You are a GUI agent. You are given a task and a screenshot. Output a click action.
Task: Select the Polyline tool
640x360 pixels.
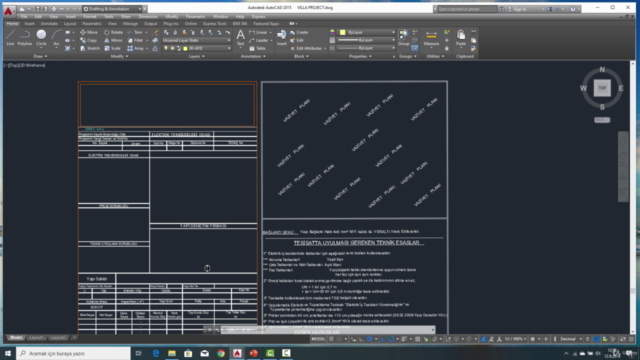[24, 38]
